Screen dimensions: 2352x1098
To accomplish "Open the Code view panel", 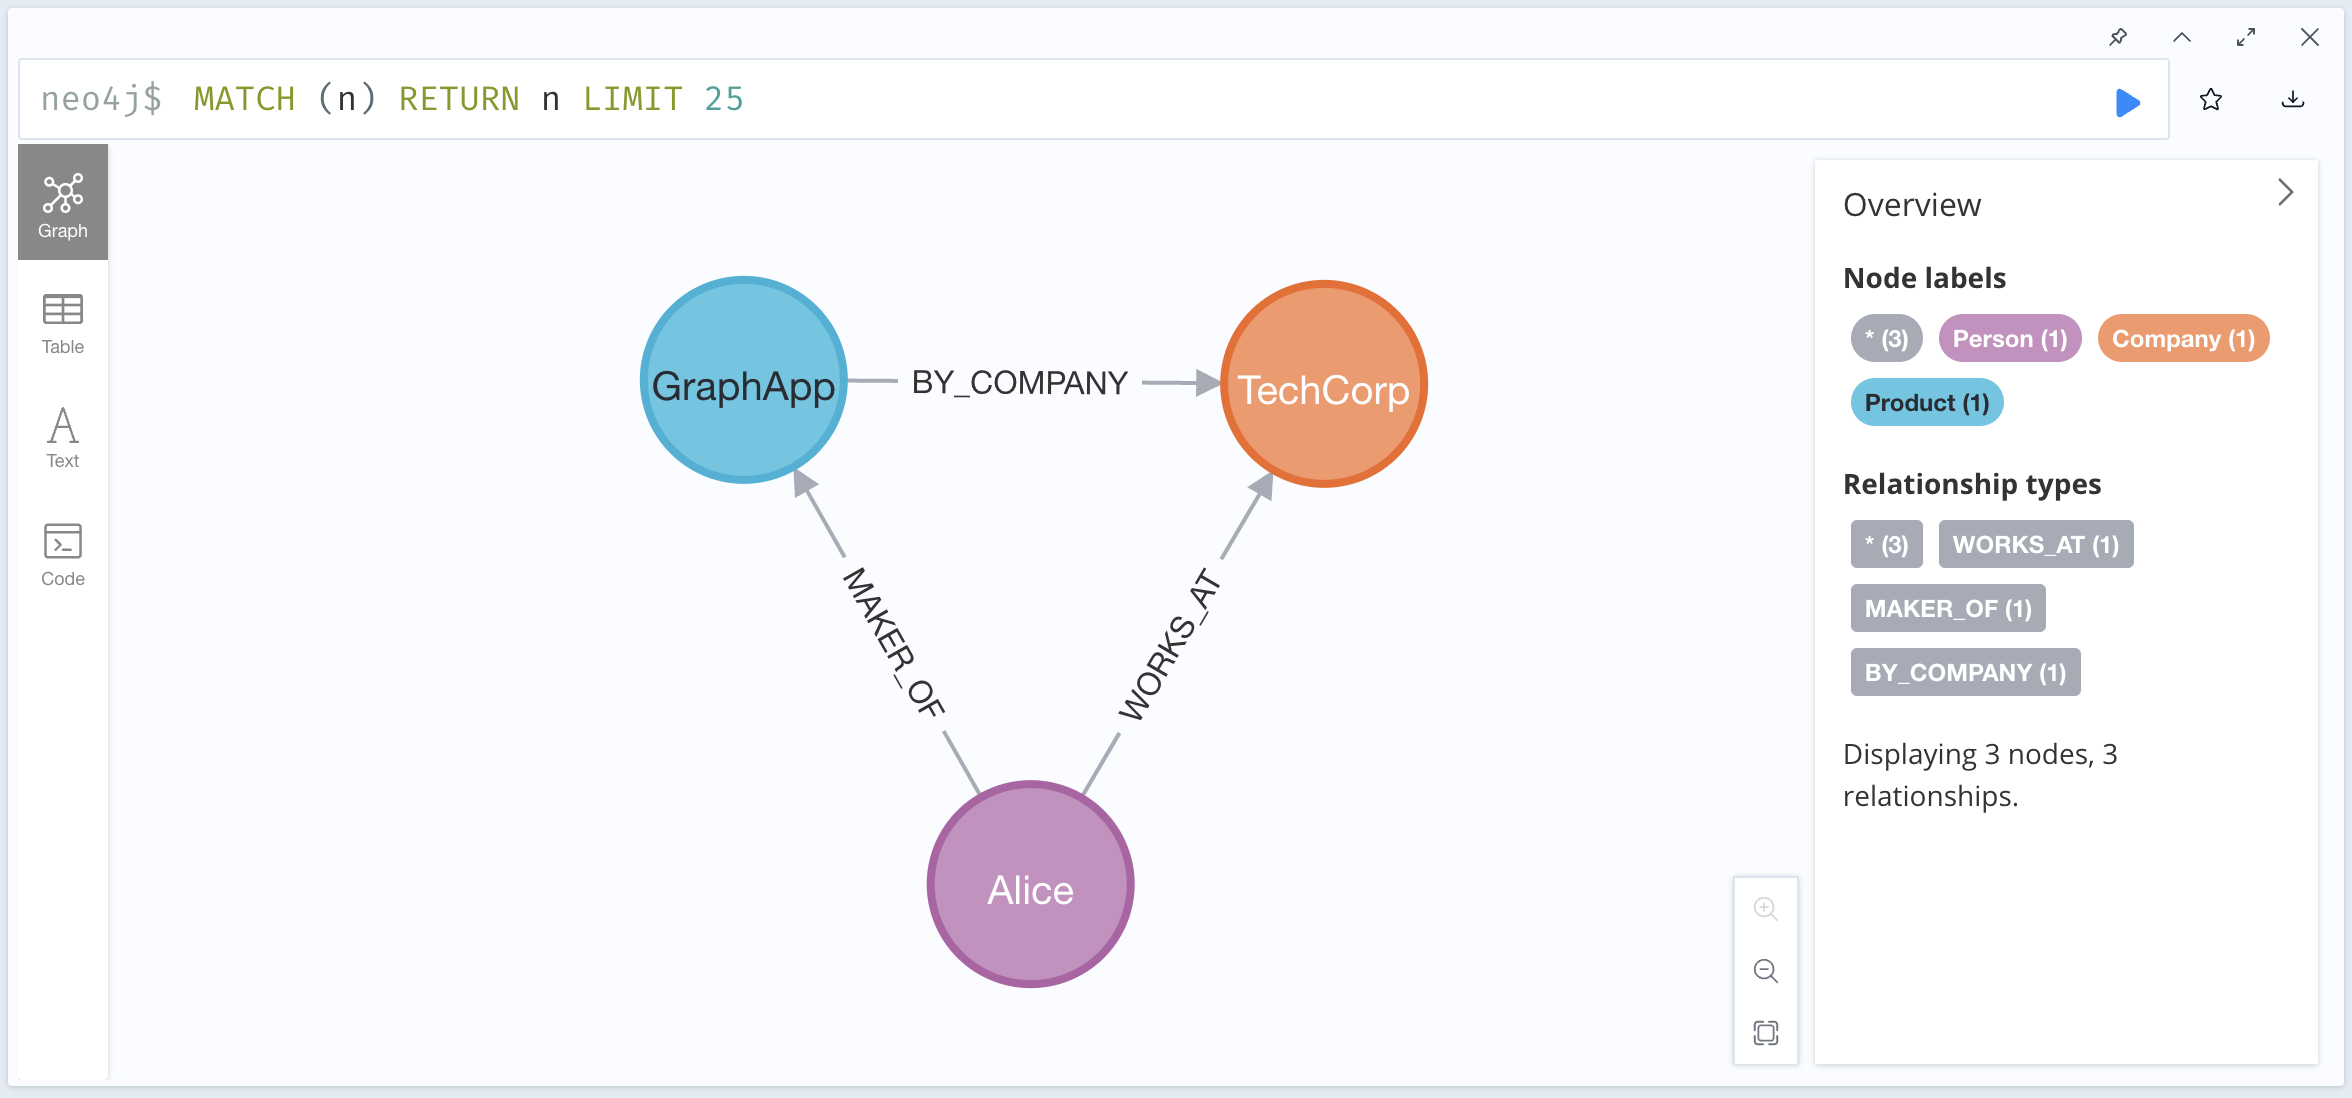I will [x=62, y=553].
